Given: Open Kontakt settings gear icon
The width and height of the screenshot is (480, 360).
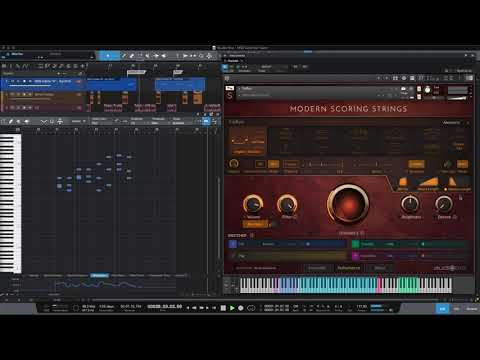Looking at the screenshot, I should point(404,78).
